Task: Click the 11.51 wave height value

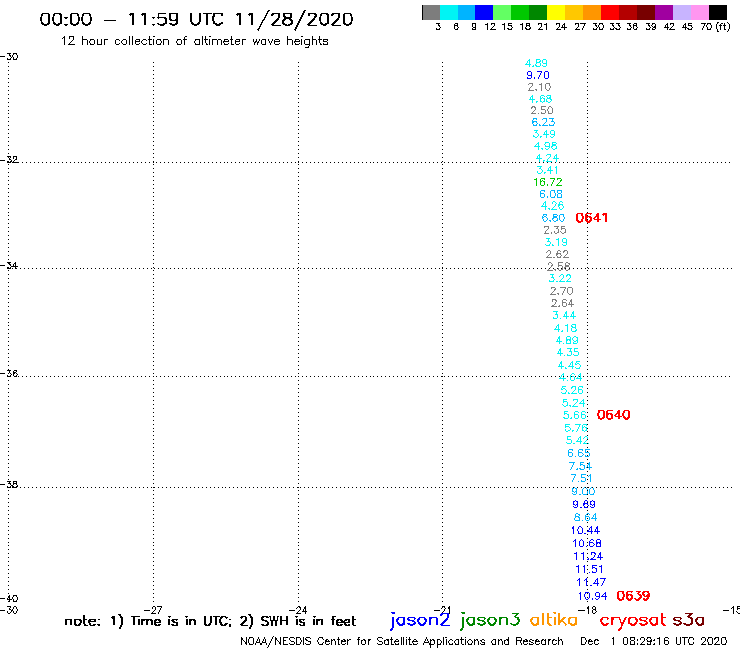Action: [x=589, y=569]
